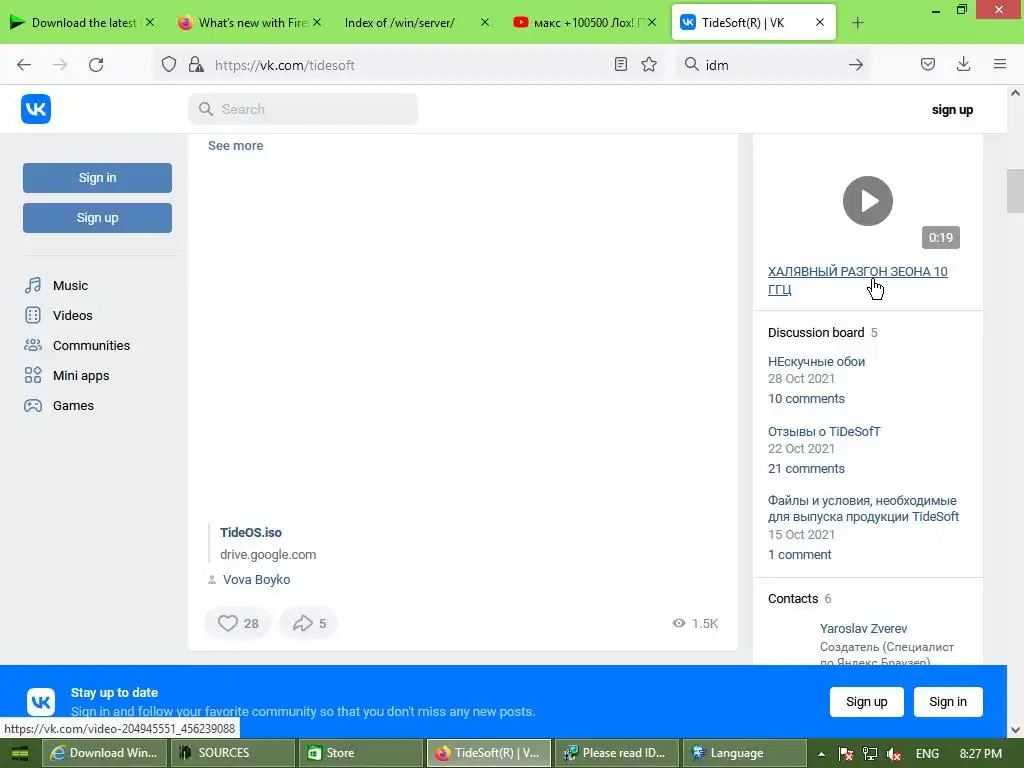Click the ENG input language indicator
This screenshot has width=1024, height=768.
click(927, 754)
